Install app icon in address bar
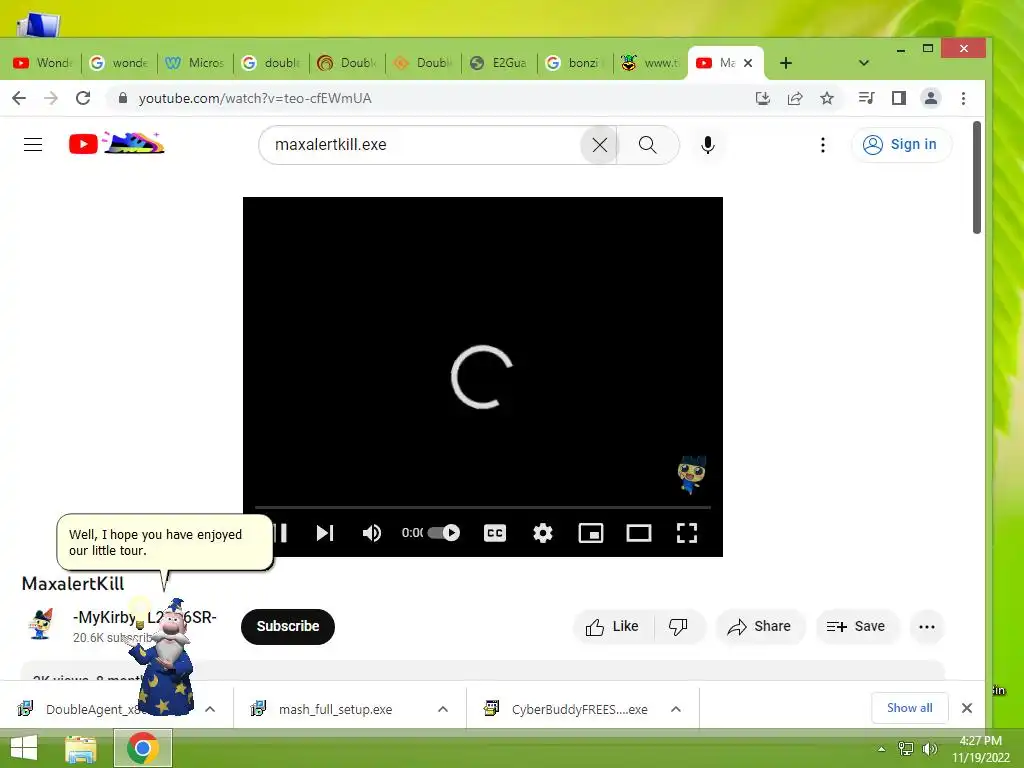1024x768 pixels. [762, 98]
